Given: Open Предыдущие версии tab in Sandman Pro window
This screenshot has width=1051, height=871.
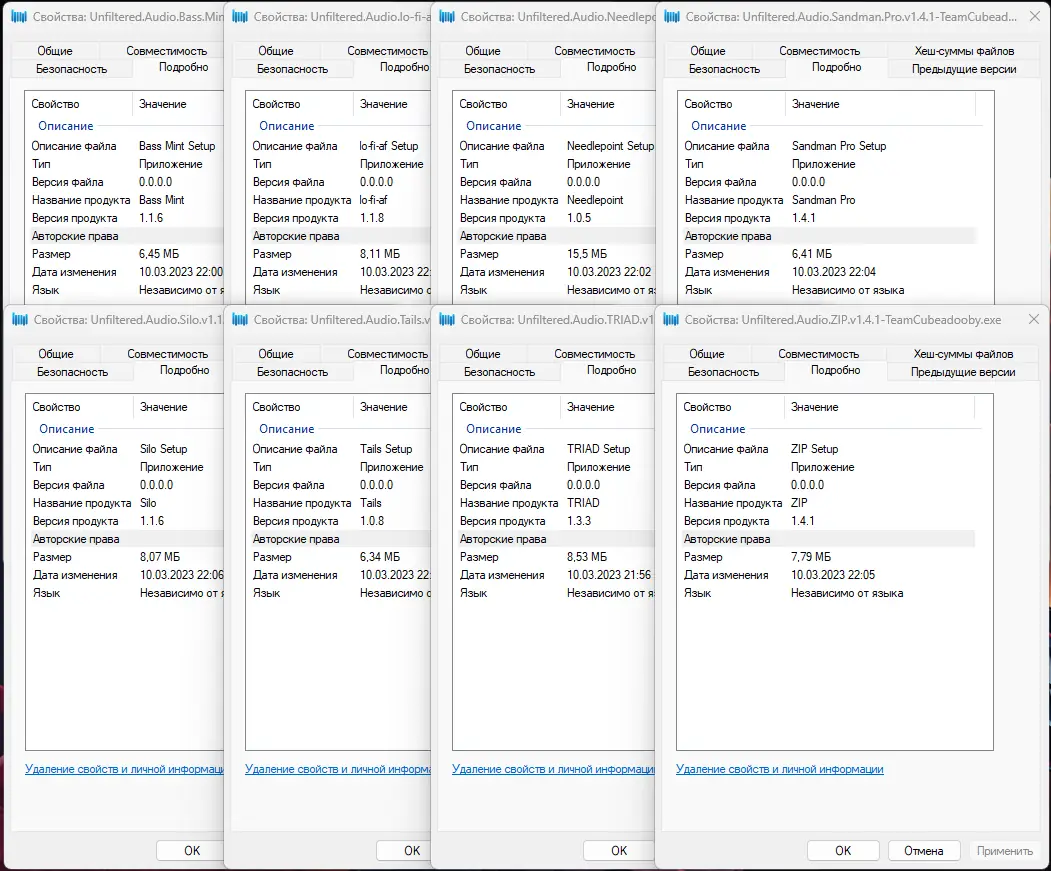Looking at the screenshot, I should pyautogui.click(x=964, y=69).
